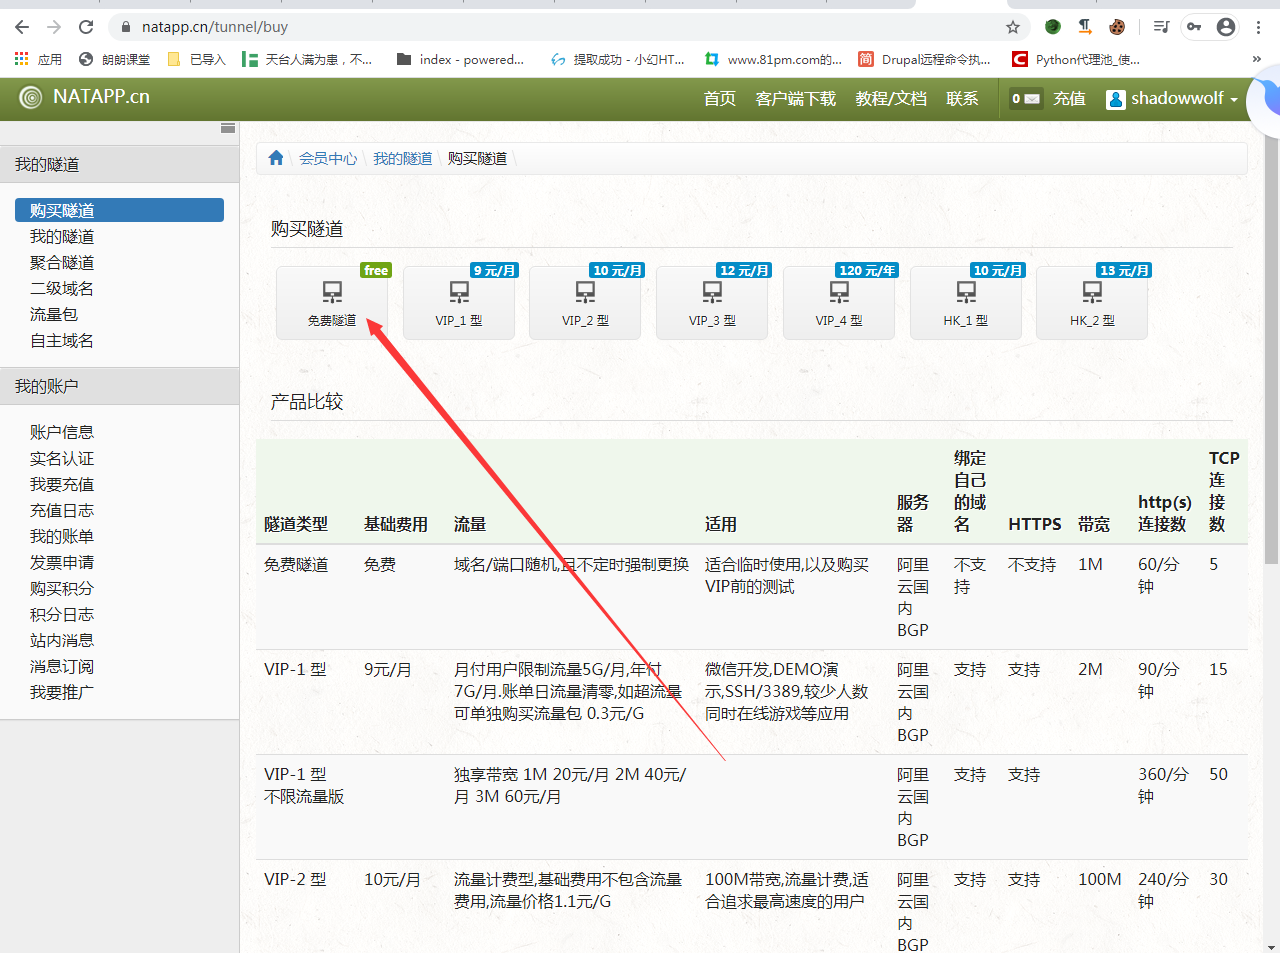The image size is (1280, 953).
Task: Open the Python代理池 bookmark
Action: click(1076, 59)
